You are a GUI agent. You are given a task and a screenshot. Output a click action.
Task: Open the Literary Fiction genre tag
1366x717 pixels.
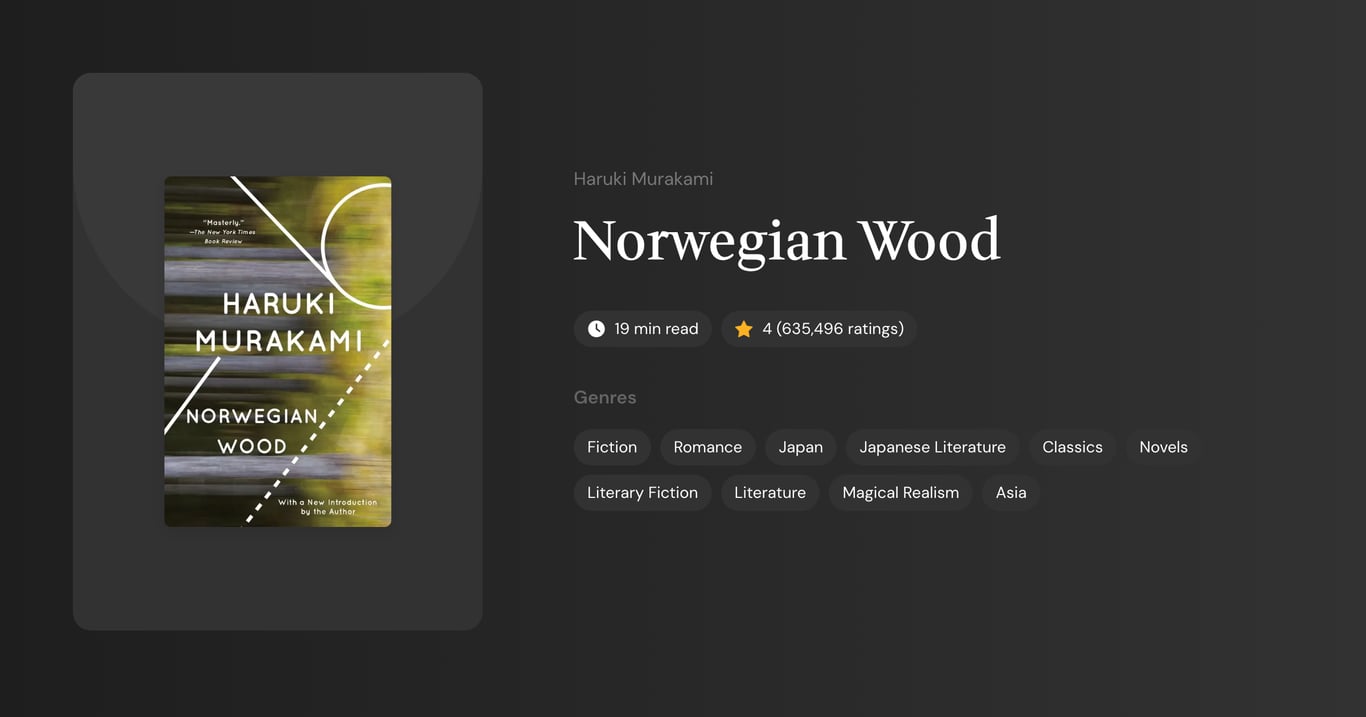pyautogui.click(x=643, y=492)
